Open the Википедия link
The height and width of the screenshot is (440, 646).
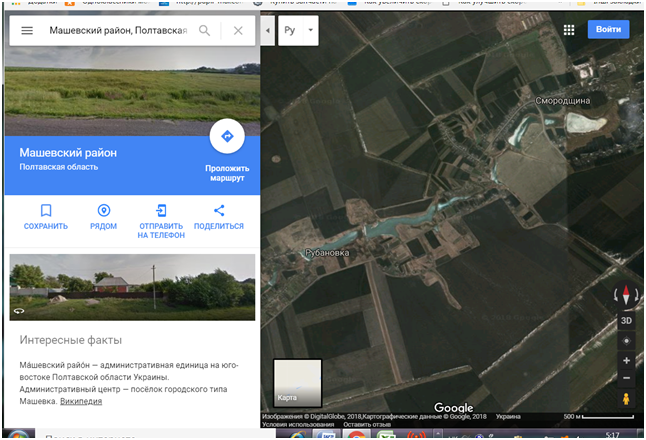point(81,401)
